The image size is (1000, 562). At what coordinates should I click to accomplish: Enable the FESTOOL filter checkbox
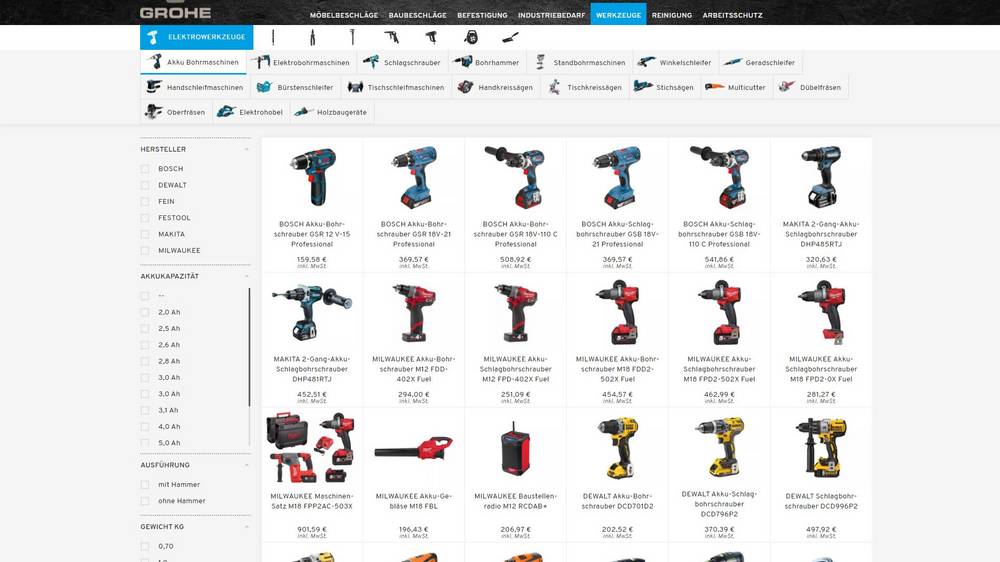click(145, 218)
